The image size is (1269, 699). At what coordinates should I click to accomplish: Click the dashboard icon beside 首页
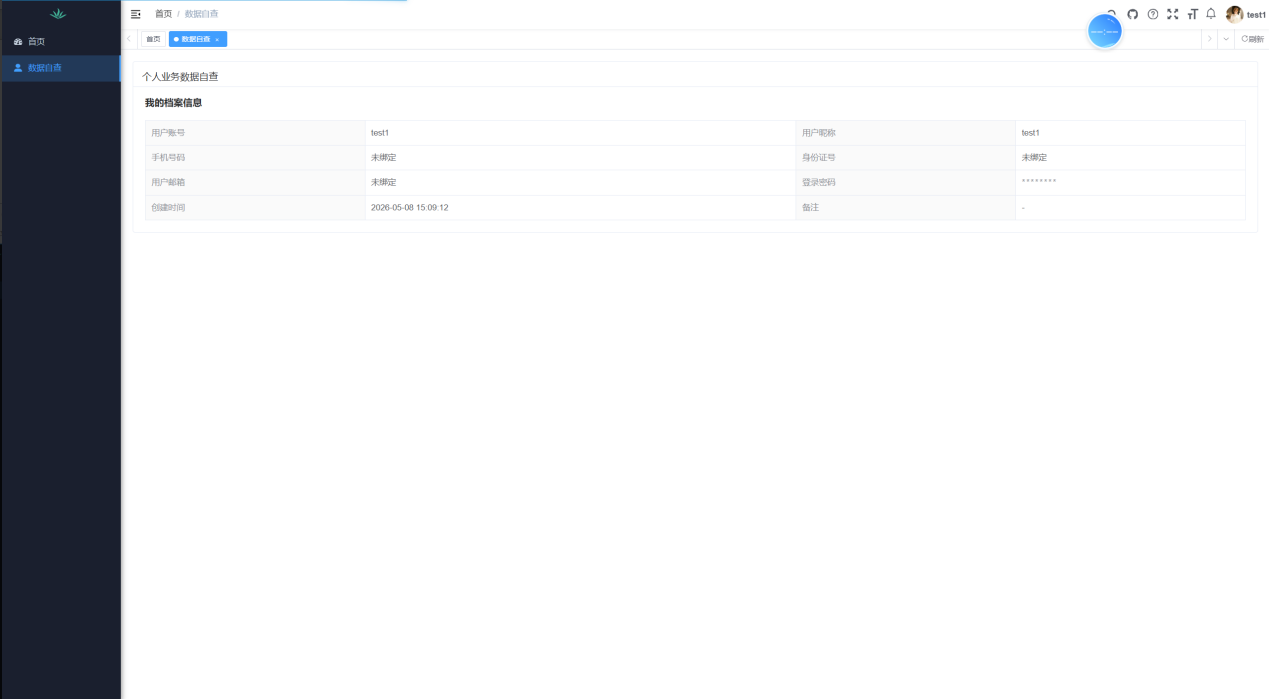tap(18, 42)
